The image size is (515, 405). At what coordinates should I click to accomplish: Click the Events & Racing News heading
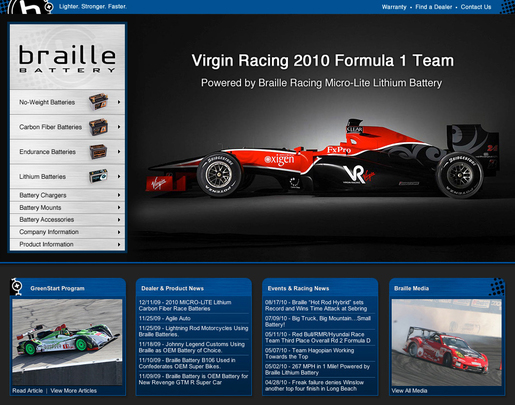coord(298,288)
